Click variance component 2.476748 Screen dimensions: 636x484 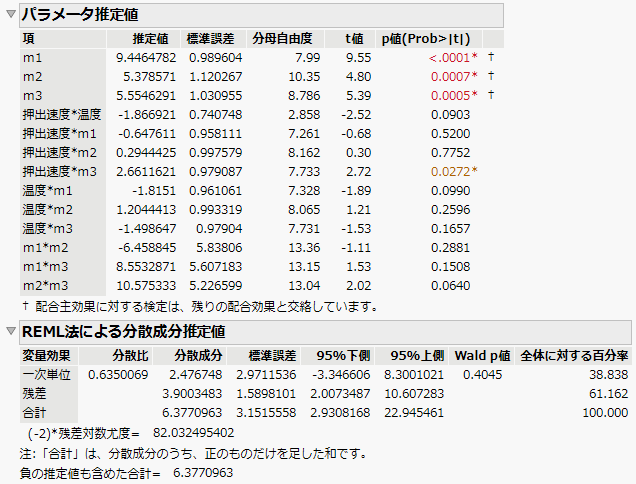(196, 375)
